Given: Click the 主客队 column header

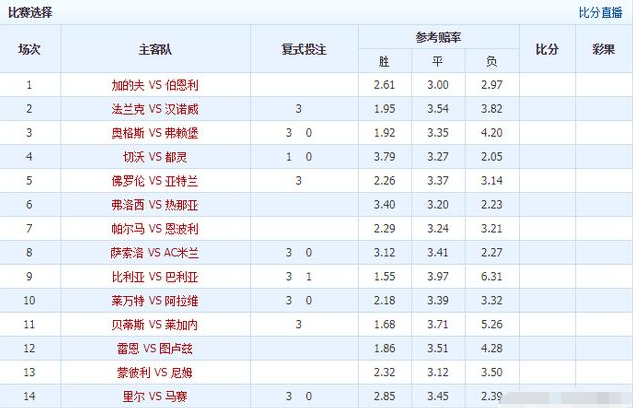Looking at the screenshot, I should click(x=155, y=49).
